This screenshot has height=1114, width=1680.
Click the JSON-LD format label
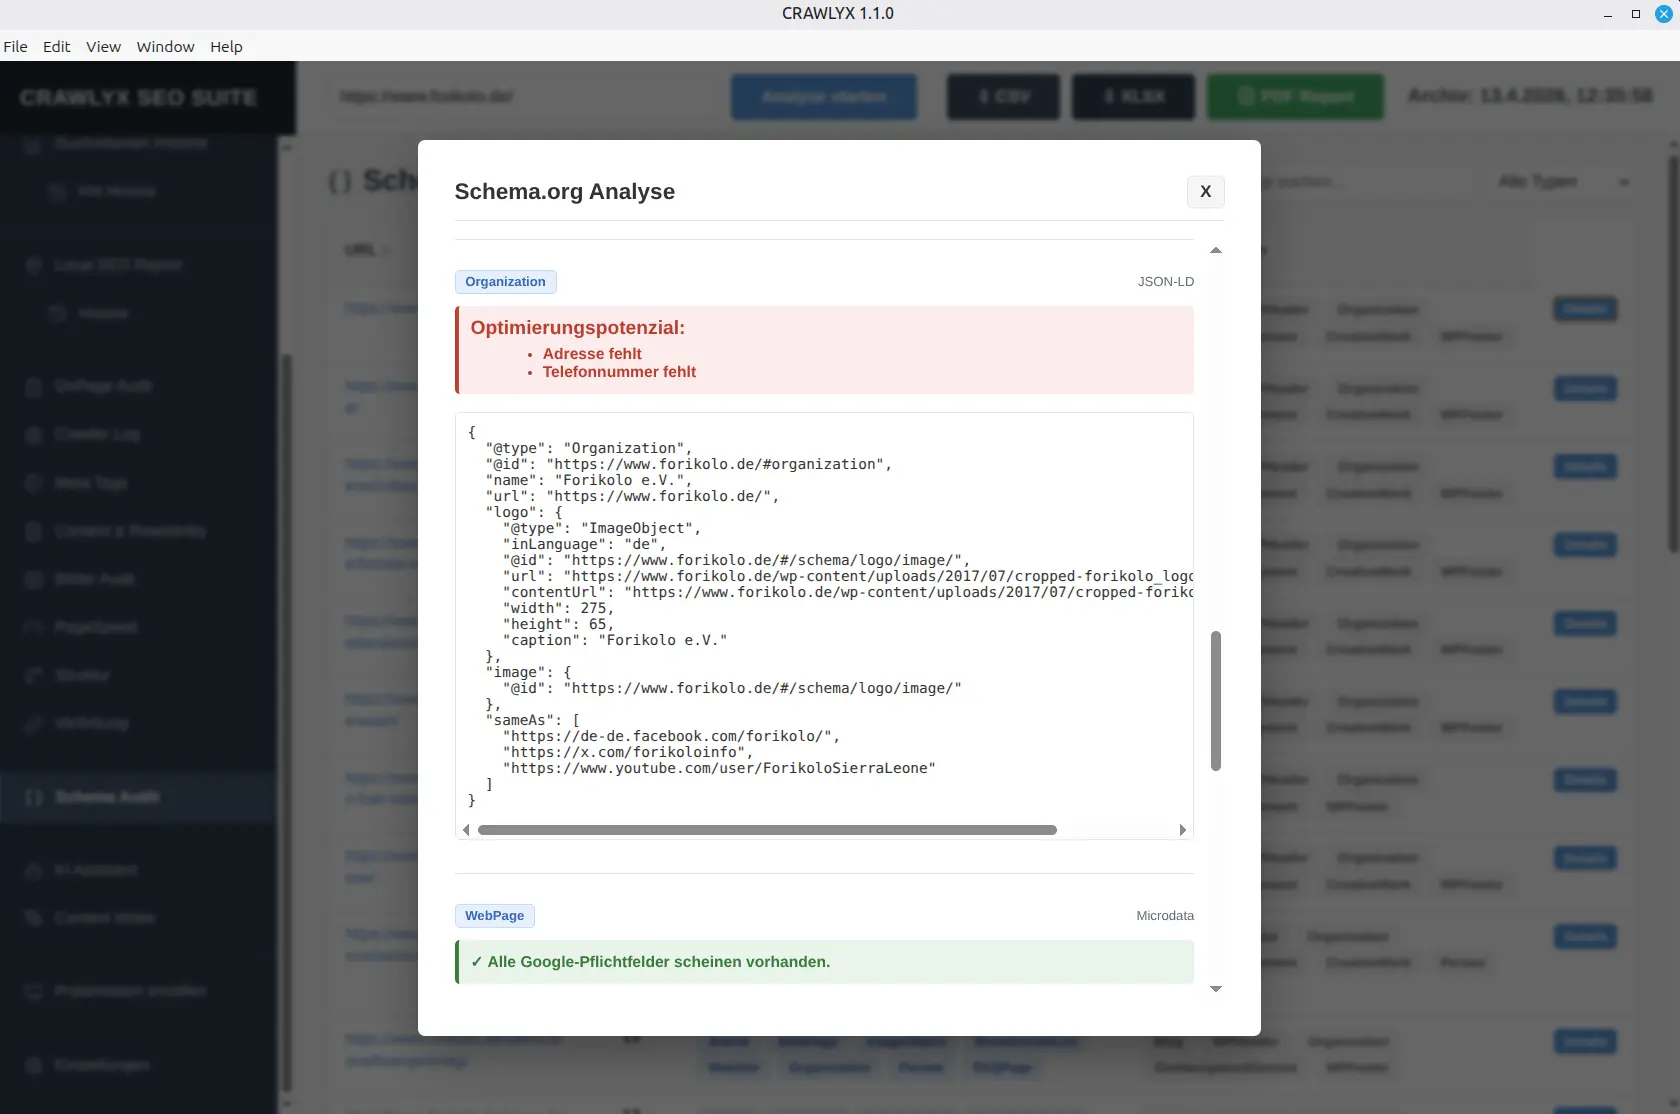[1166, 282]
